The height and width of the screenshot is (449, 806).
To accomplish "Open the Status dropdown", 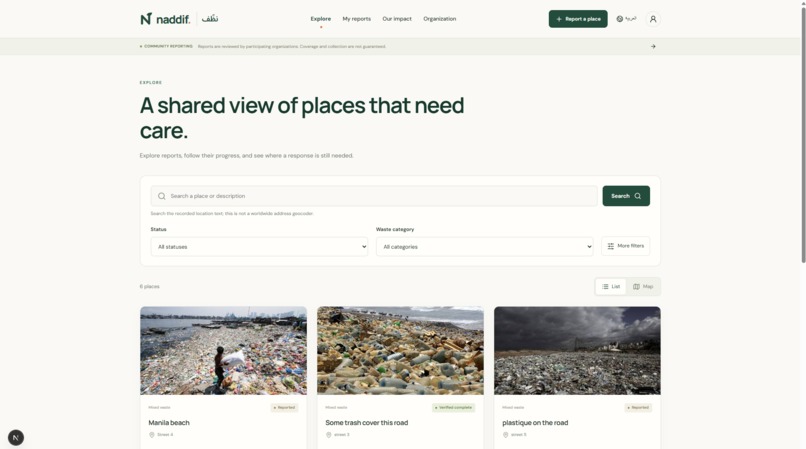I will coord(259,247).
